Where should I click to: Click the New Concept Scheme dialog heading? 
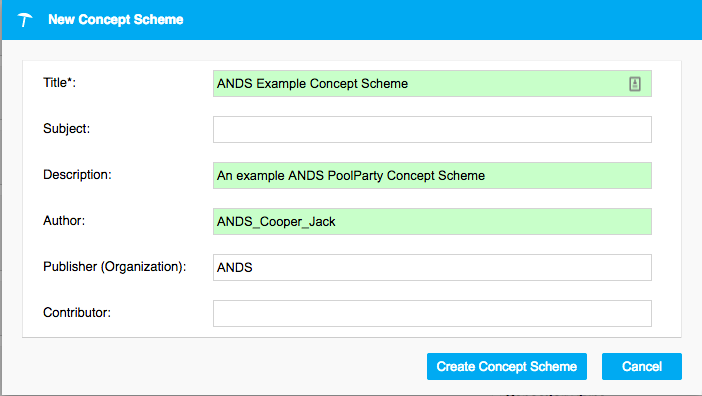[x=116, y=20]
